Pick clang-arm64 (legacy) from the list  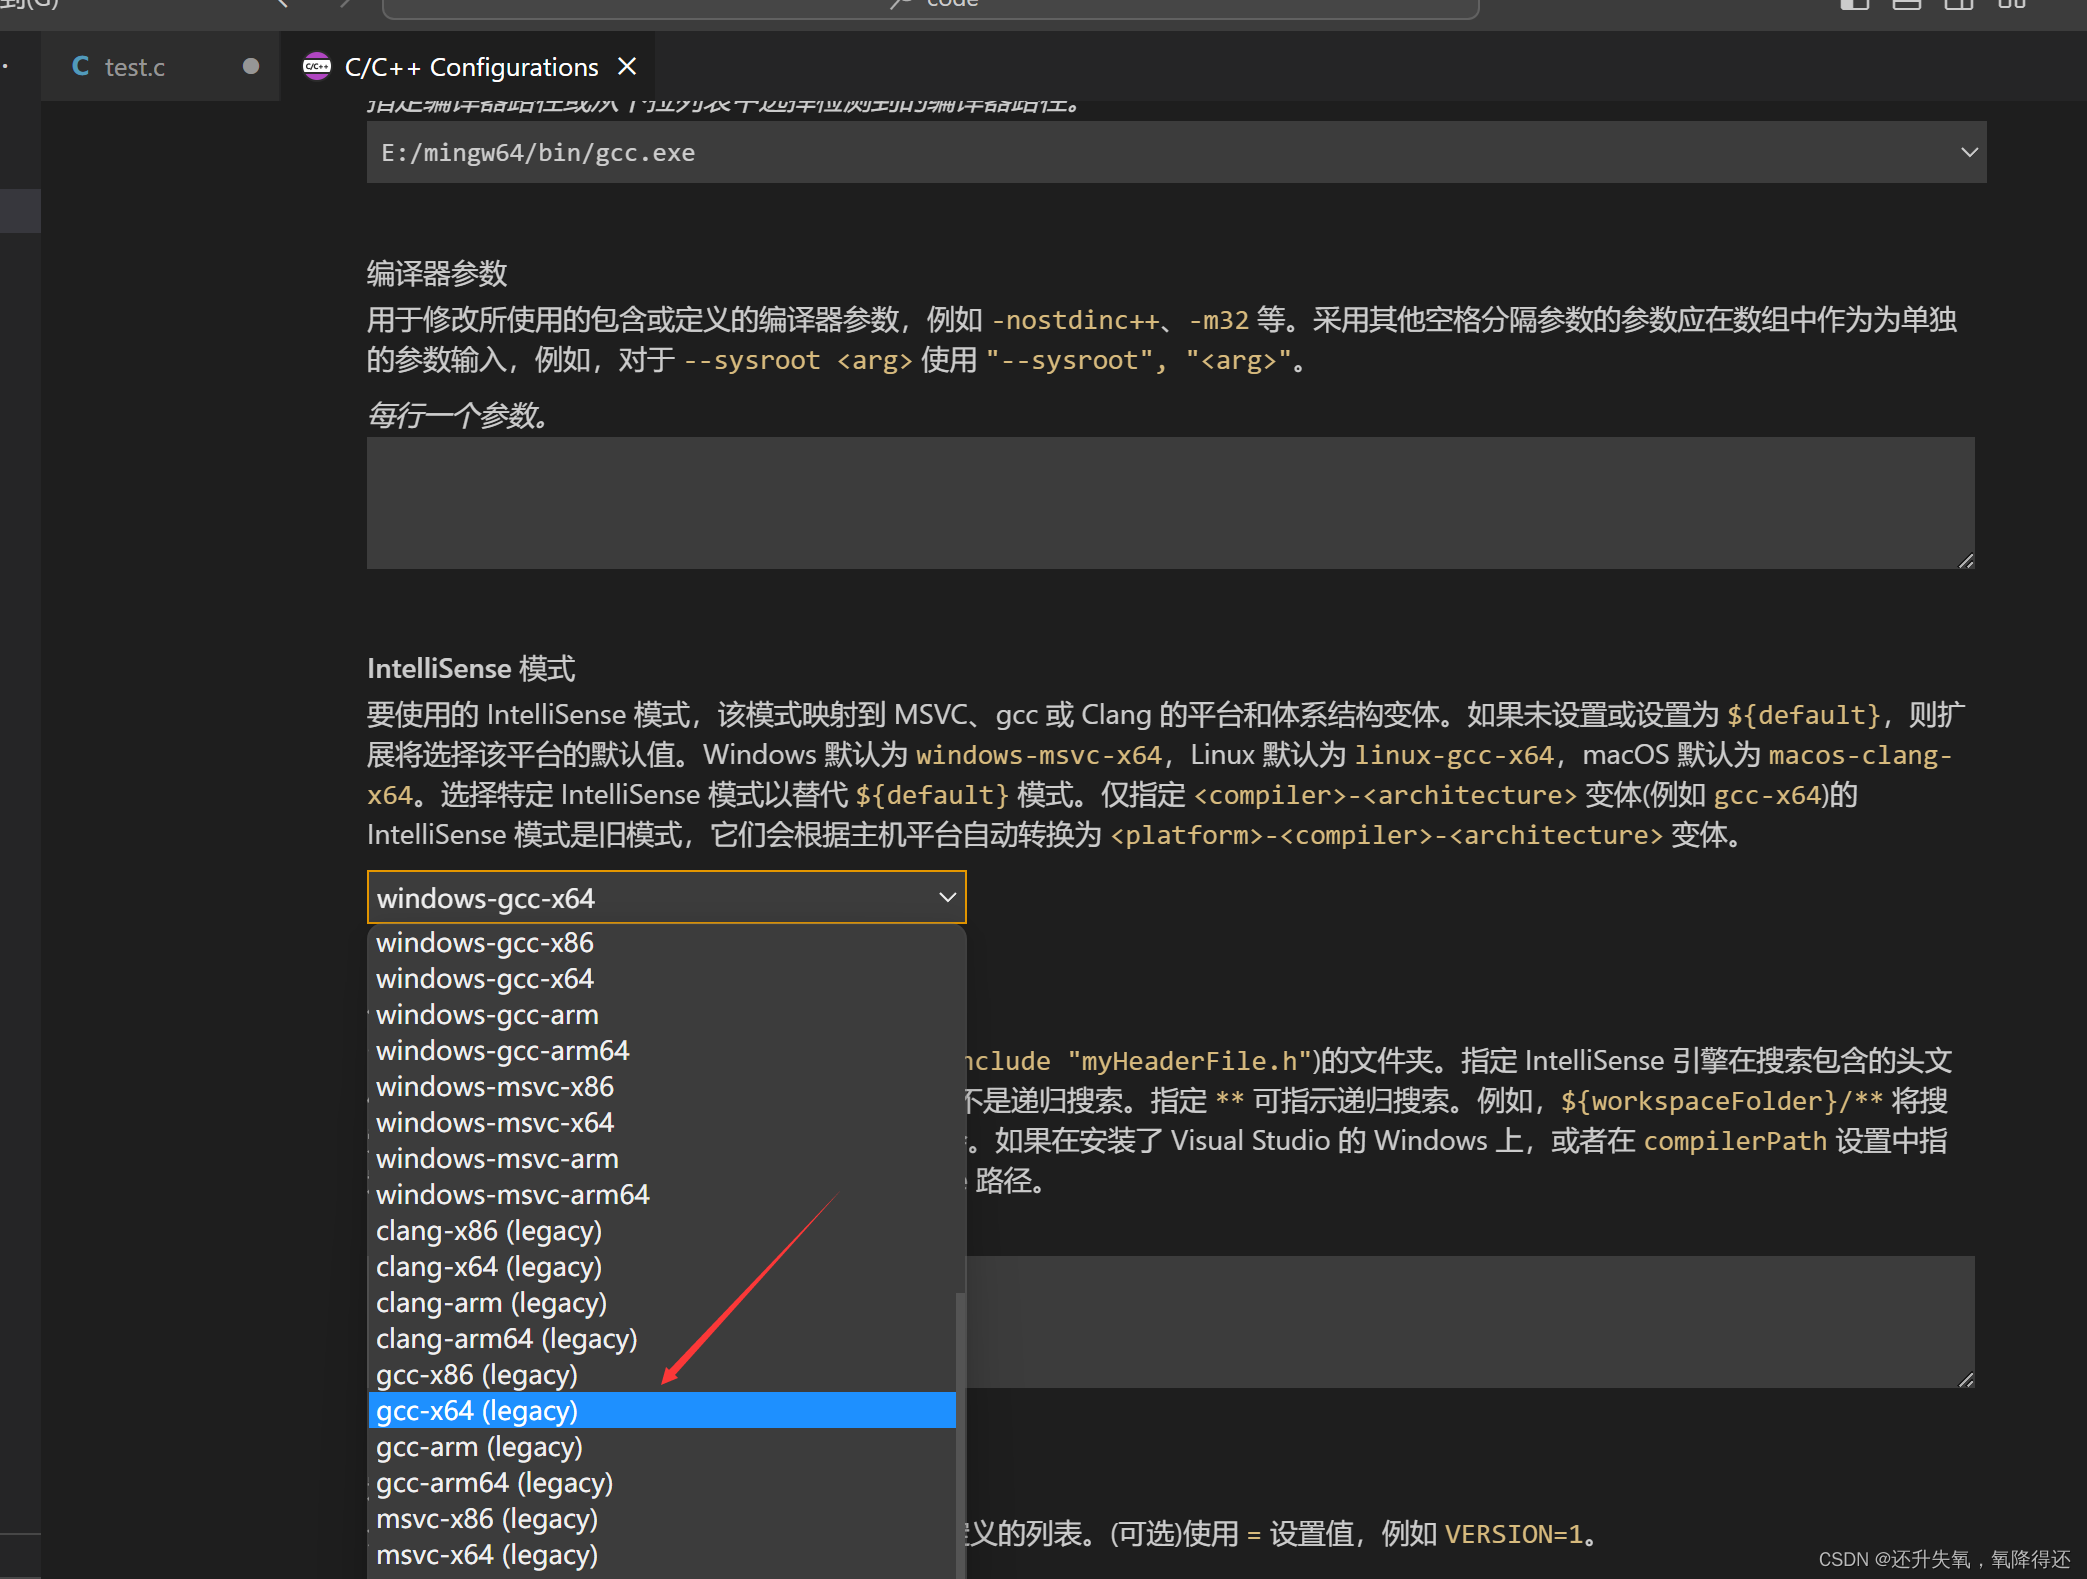click(x=661, y=1339)
